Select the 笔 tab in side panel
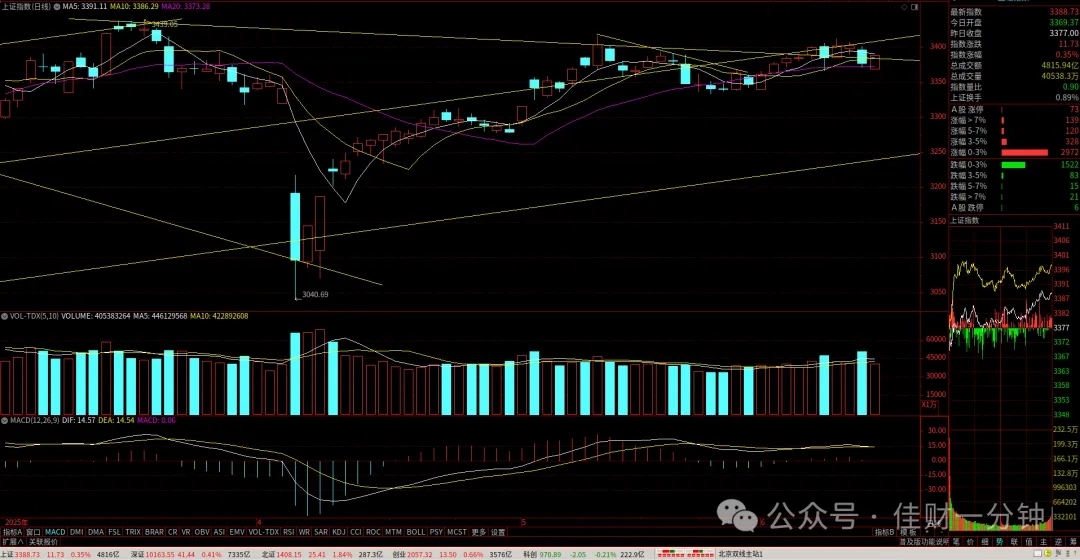 pos(956,542)
